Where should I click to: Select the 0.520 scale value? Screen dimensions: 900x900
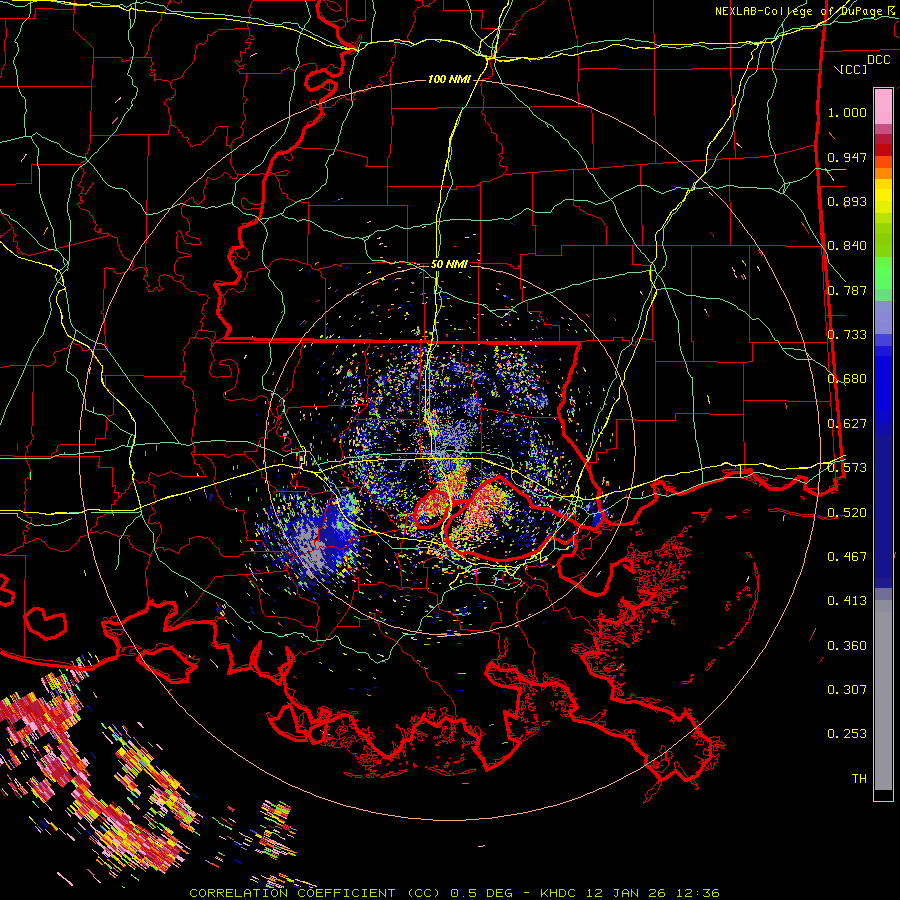coord(847,513)
